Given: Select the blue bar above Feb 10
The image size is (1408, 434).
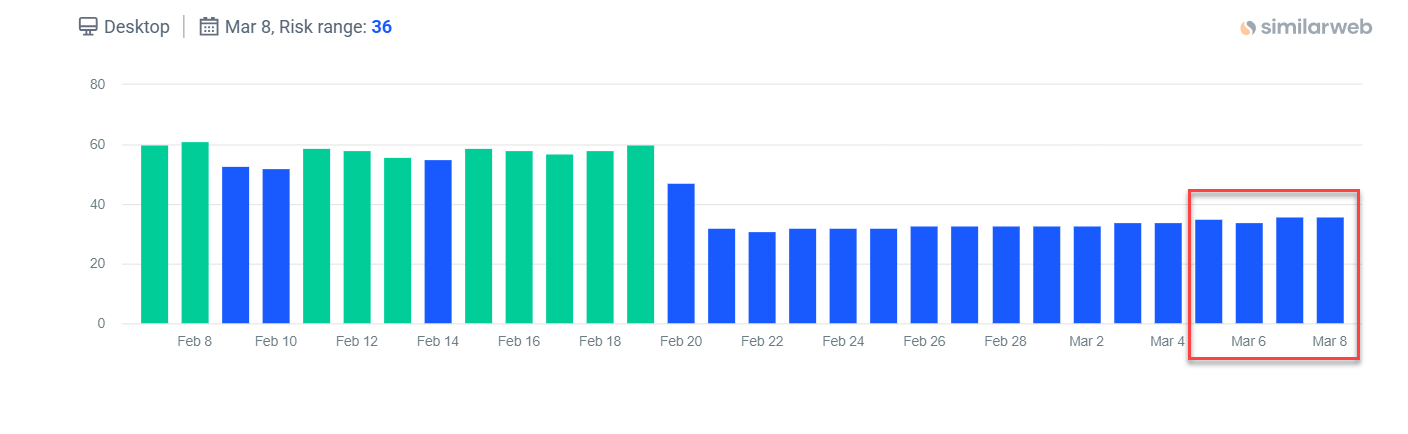Looking at the screenshot, I should click(276, 246).
